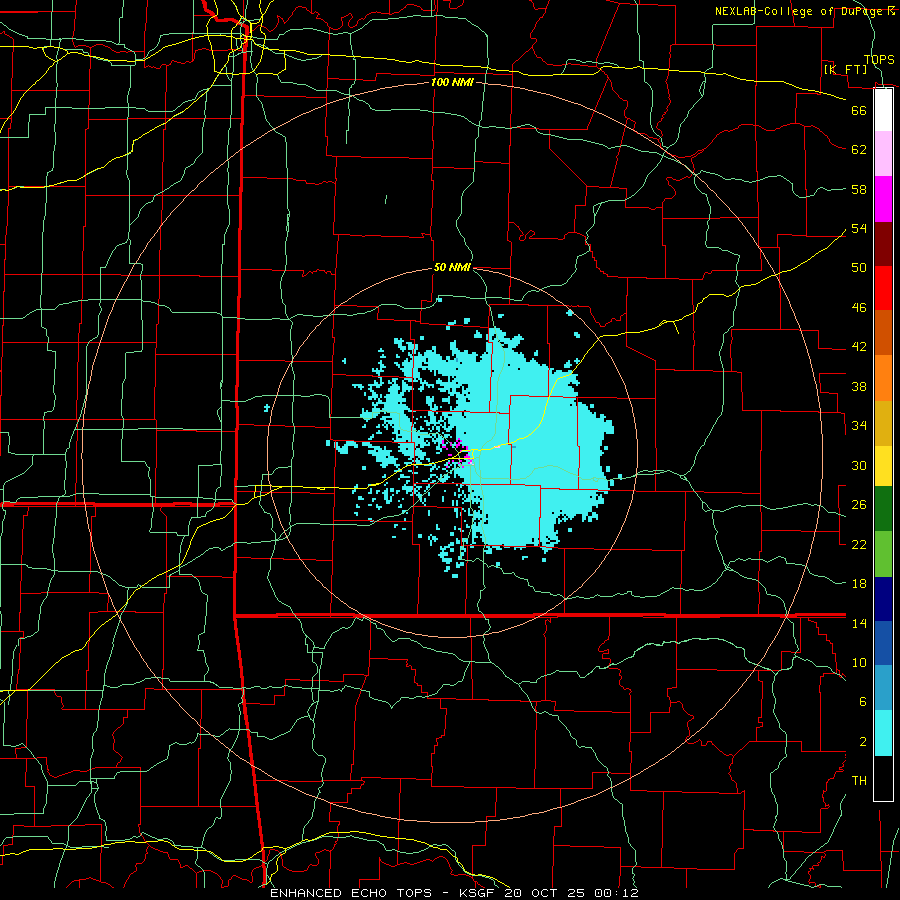900x900 pixels.
Task: Click the '6' legend value
Action: (862, 702)
